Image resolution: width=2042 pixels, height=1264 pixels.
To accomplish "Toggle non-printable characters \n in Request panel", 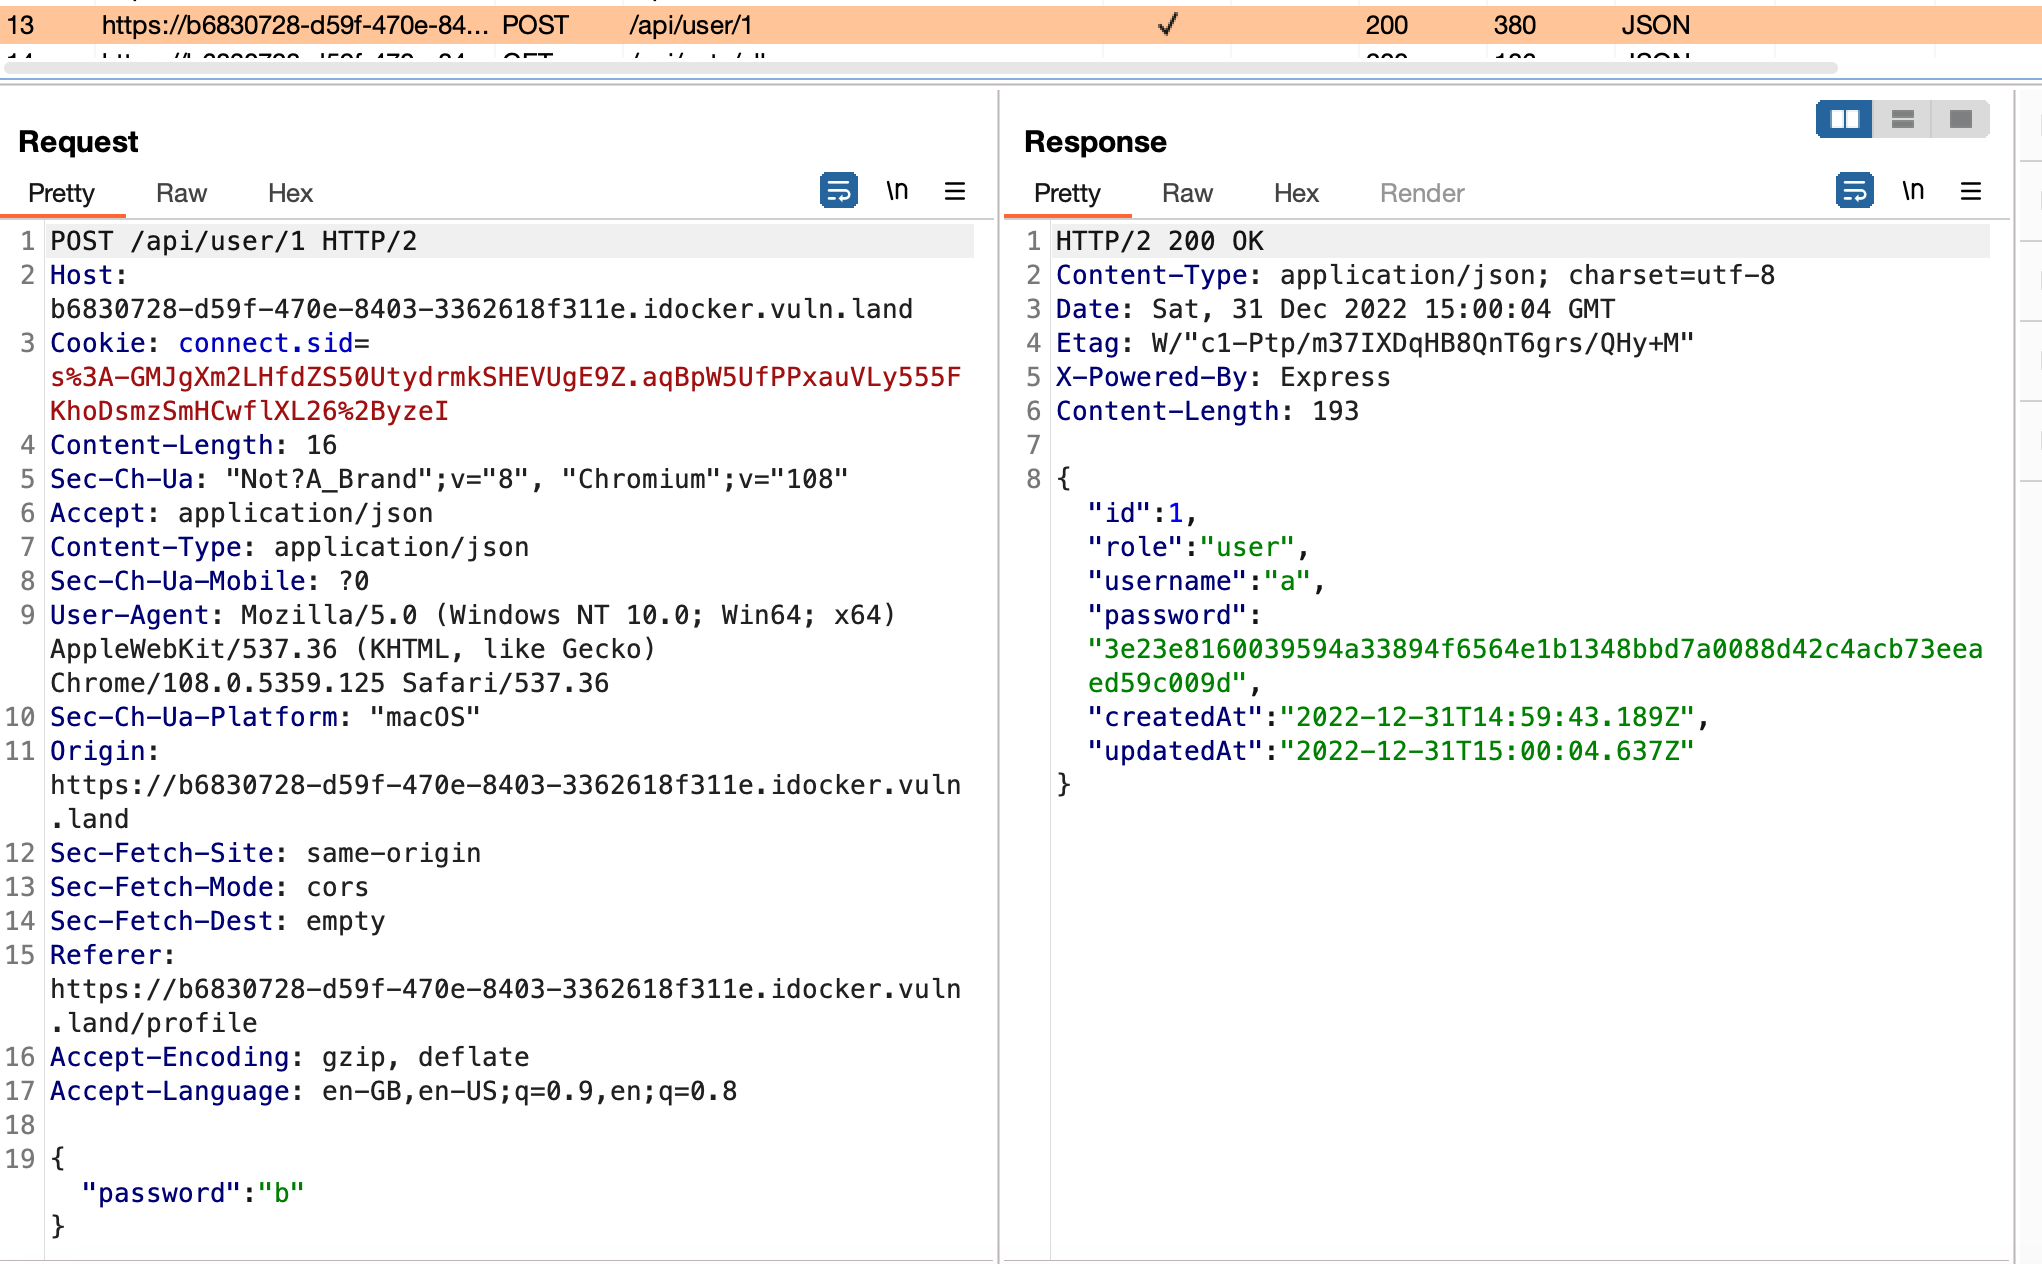I will (897, 190).
